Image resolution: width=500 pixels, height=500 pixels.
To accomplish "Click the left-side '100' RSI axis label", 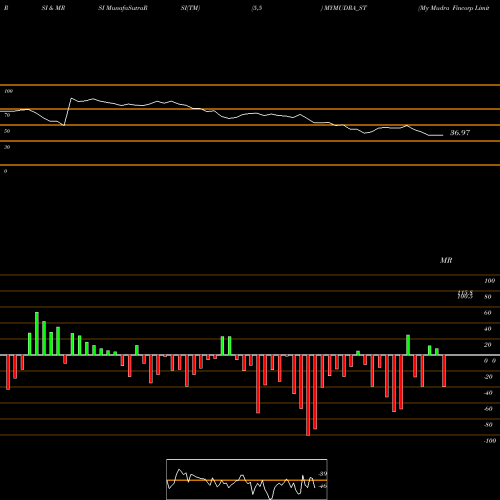I will click(8, 91).
